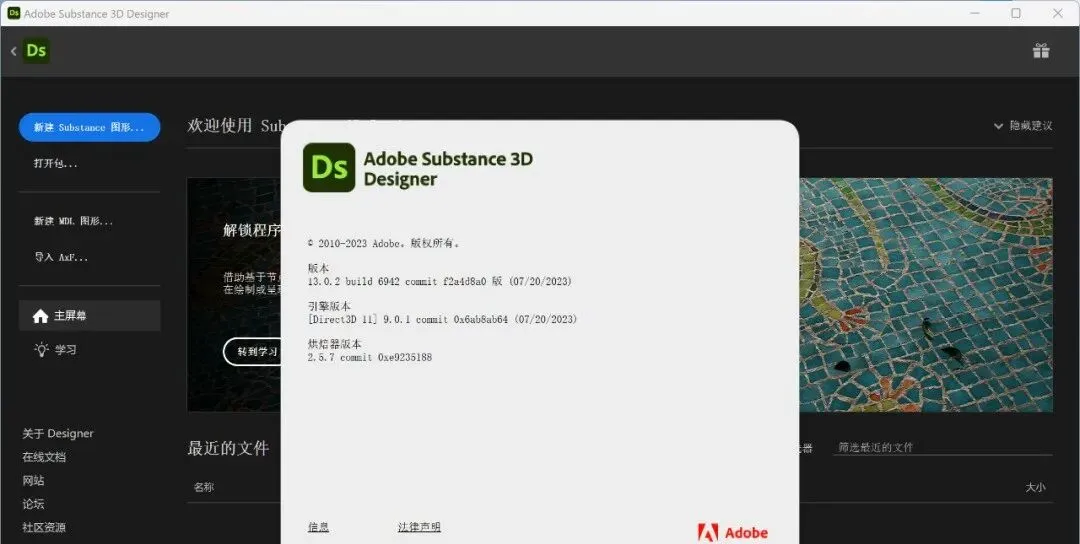Open the 在线文档 online docs link
This screenshot has width=1080, height=544.
coord(44,457)
